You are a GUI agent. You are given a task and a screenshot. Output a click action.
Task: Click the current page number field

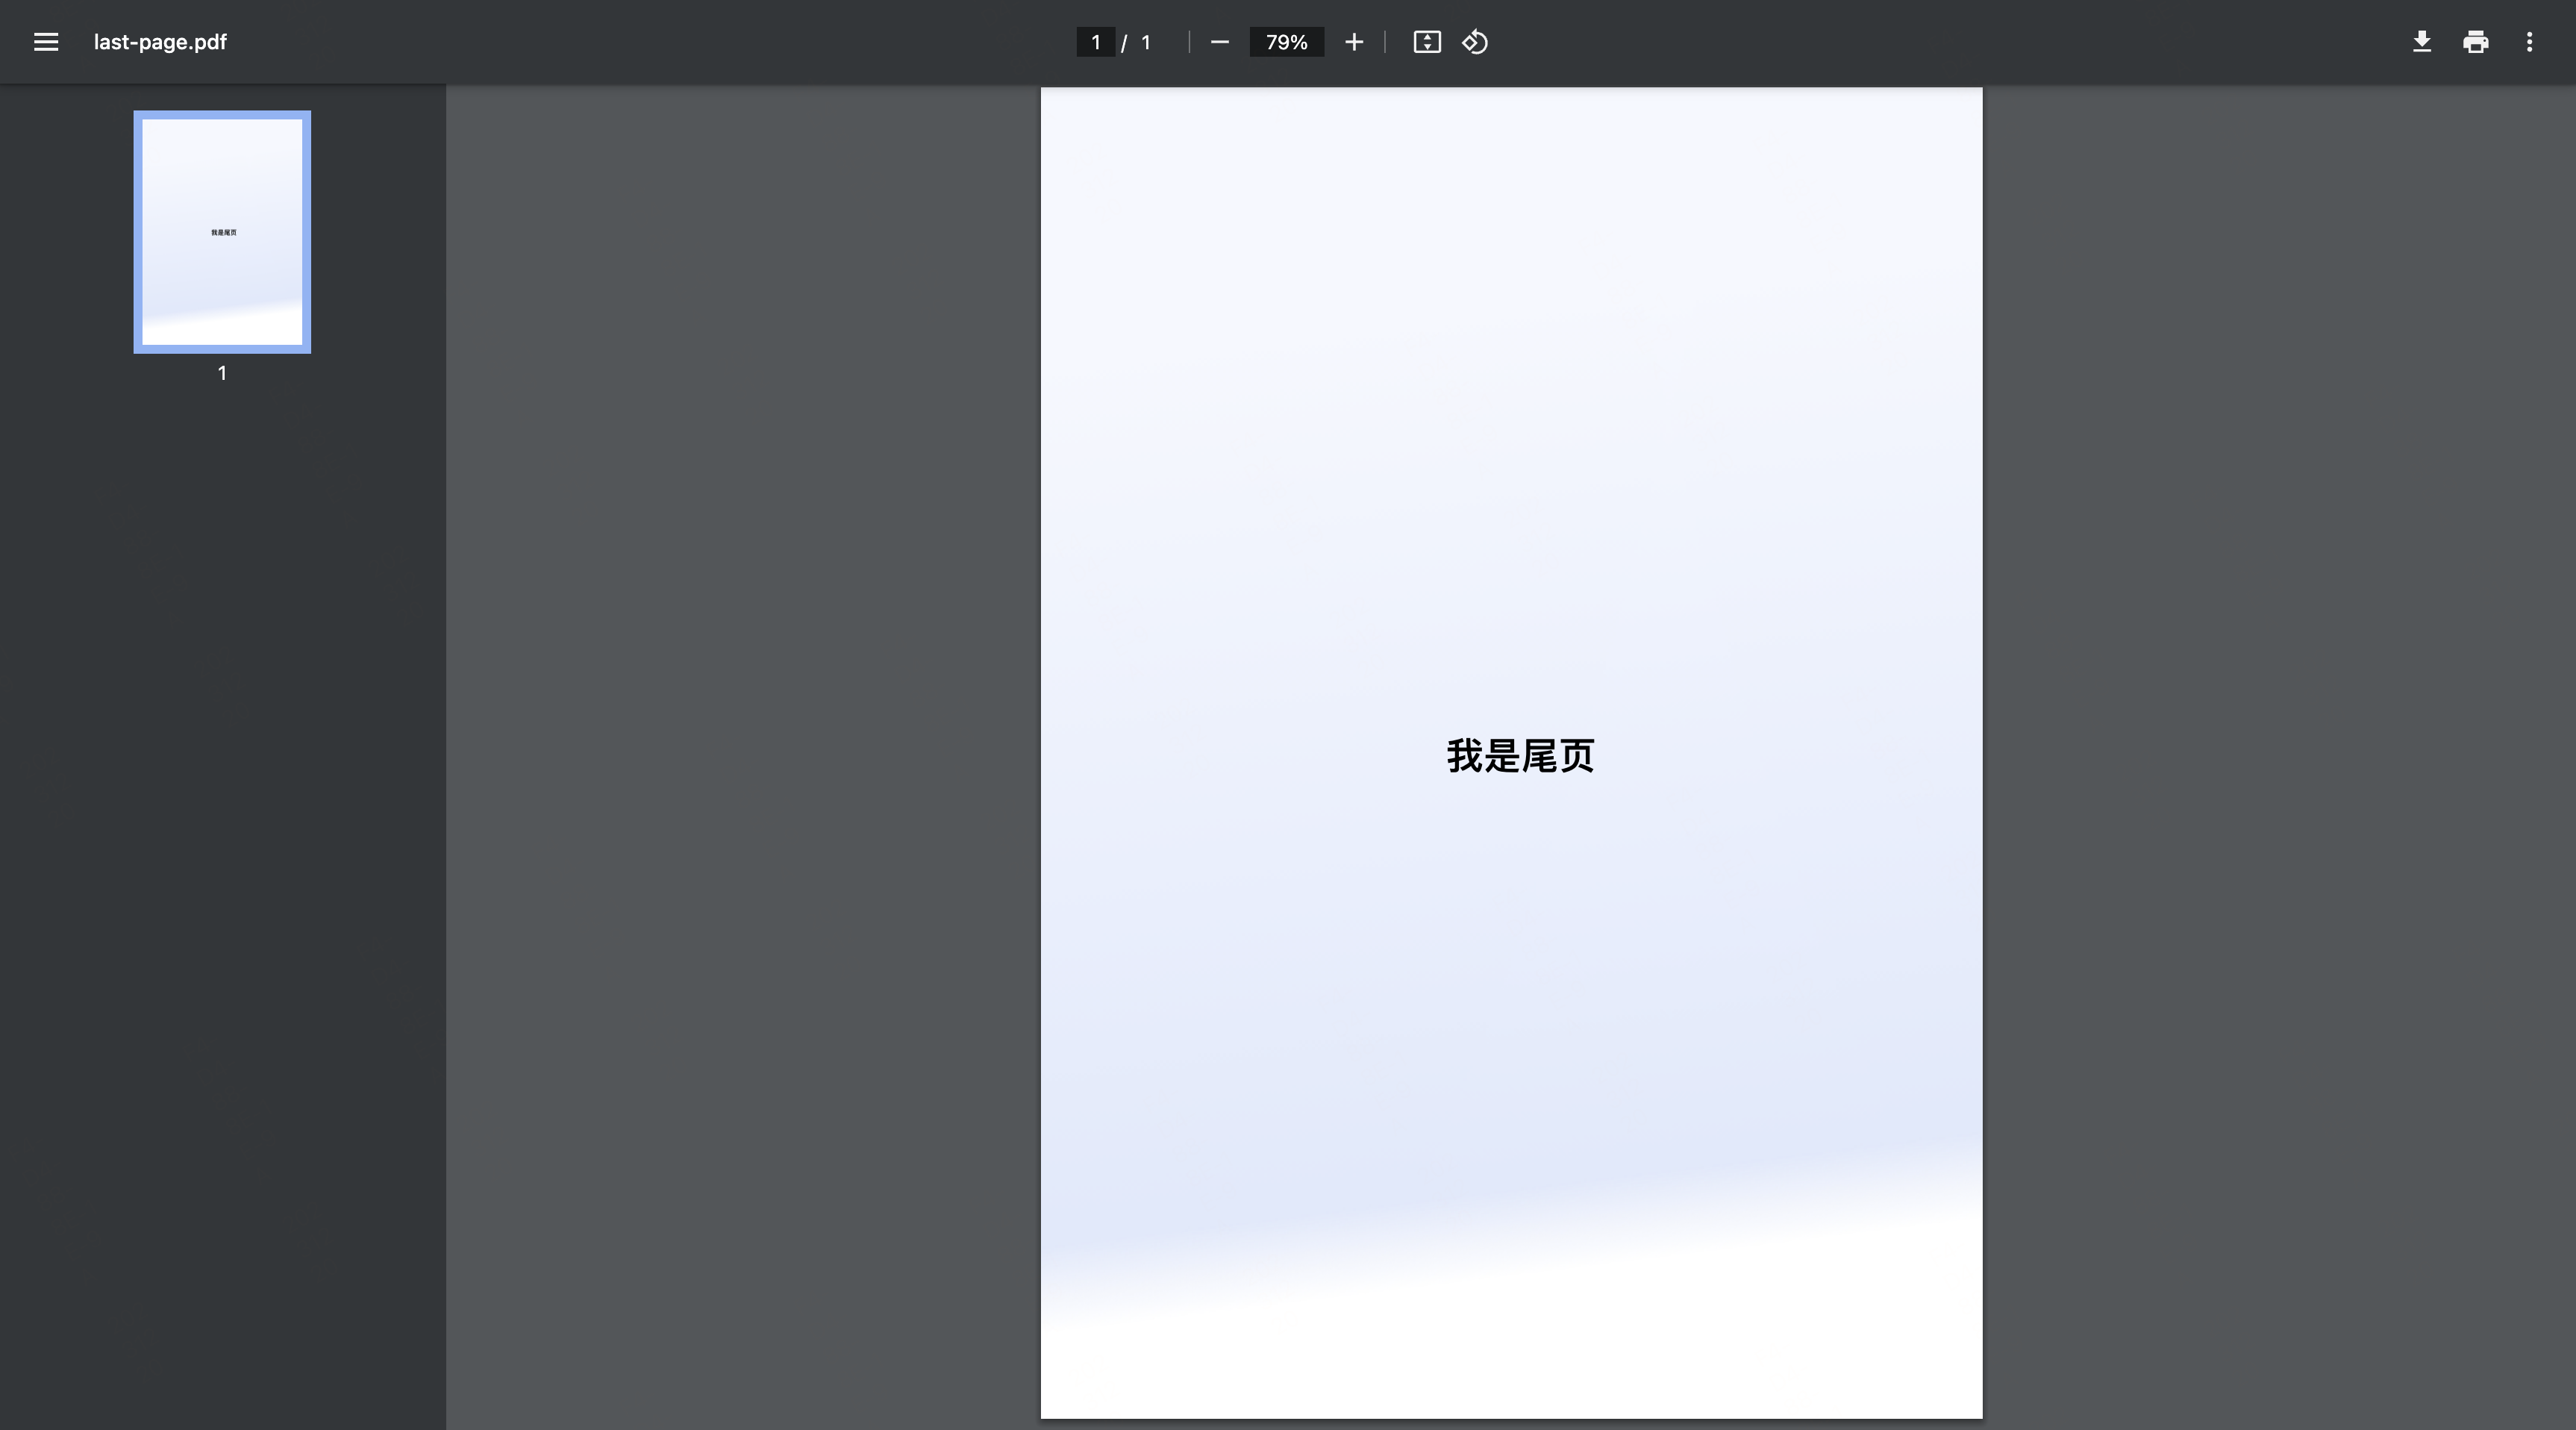1095,42
